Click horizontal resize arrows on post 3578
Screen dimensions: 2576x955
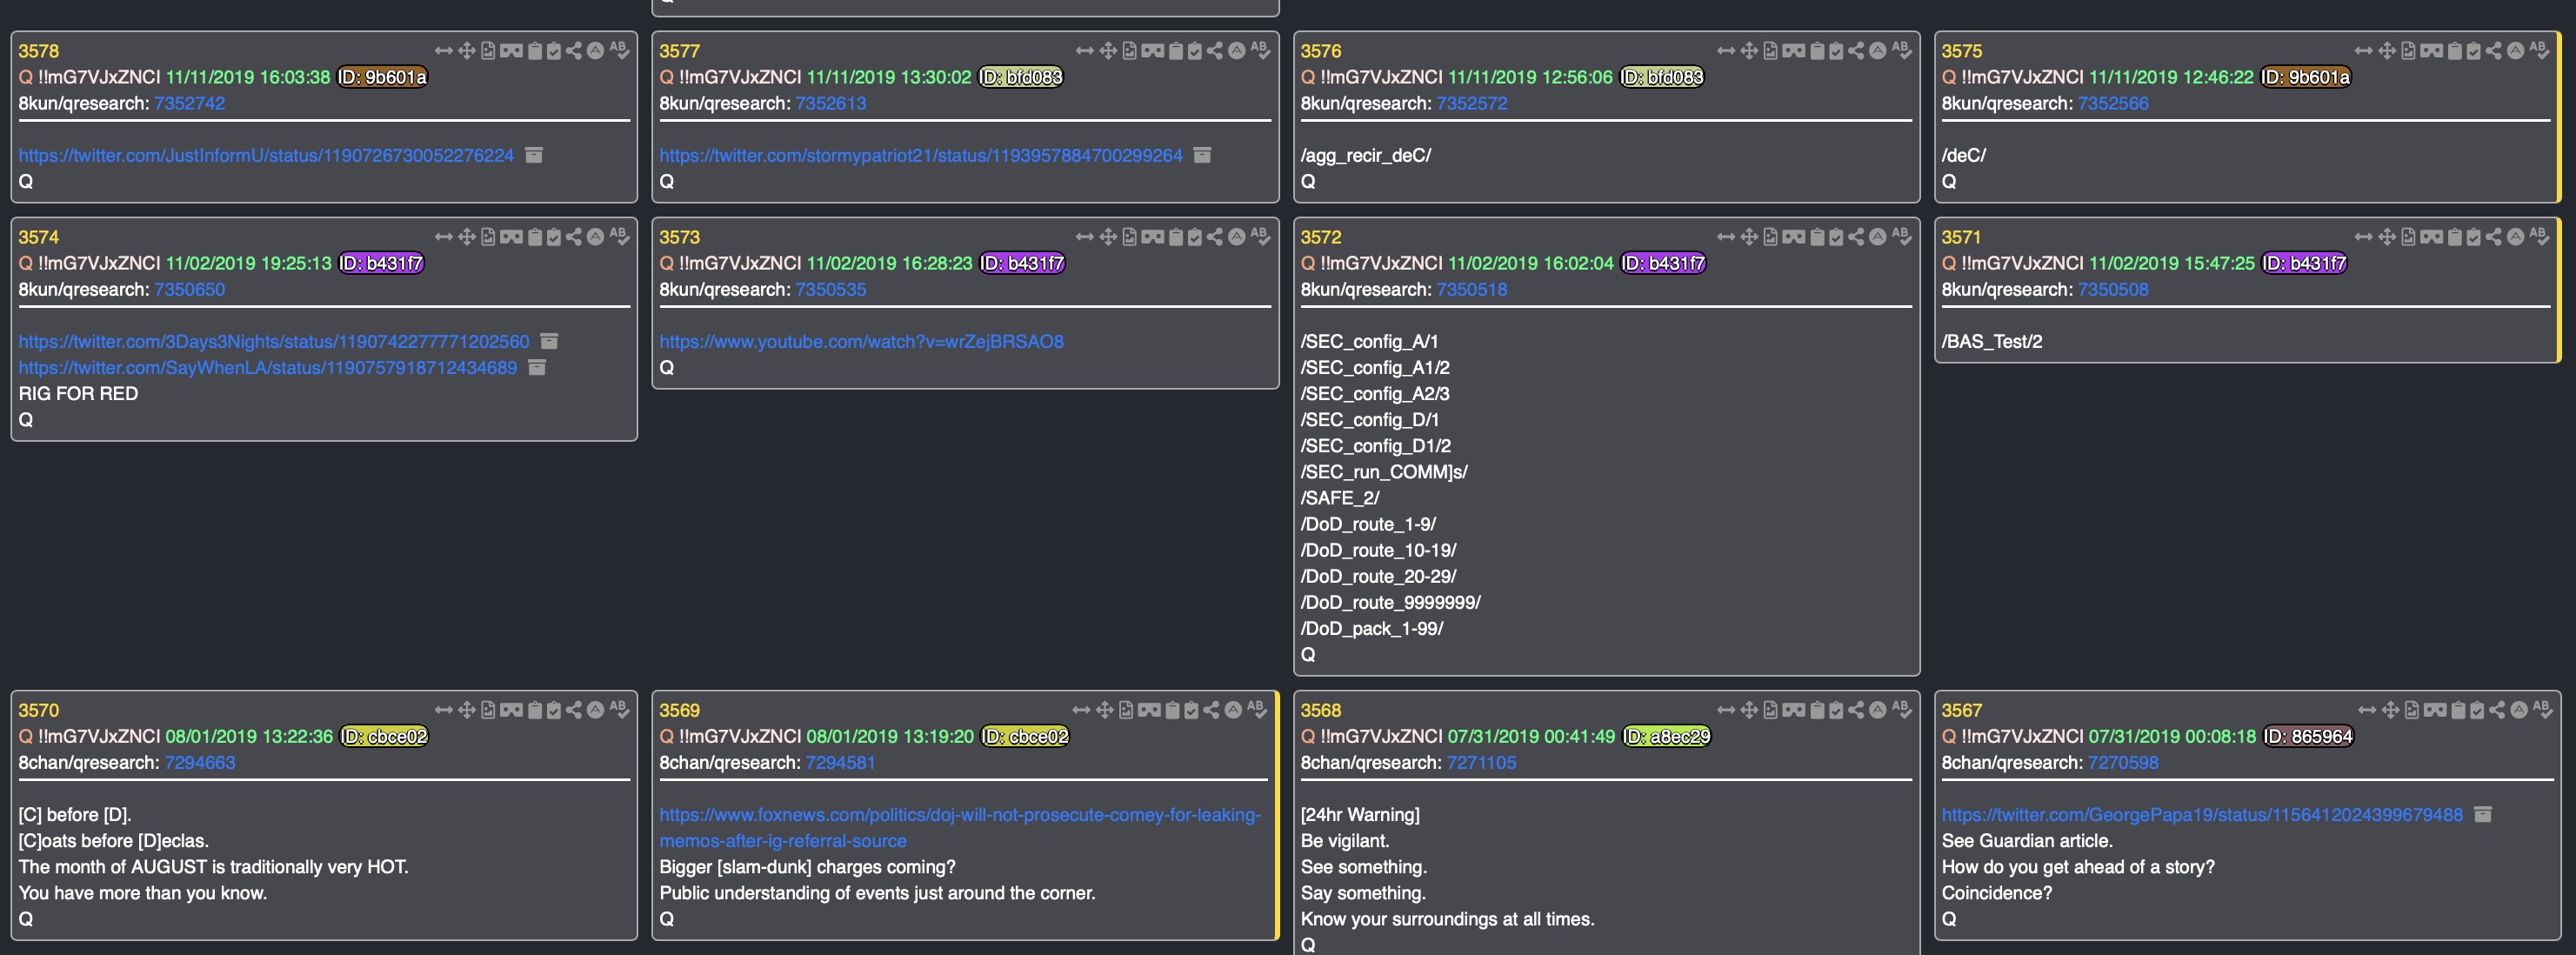(x=443, y=51)
